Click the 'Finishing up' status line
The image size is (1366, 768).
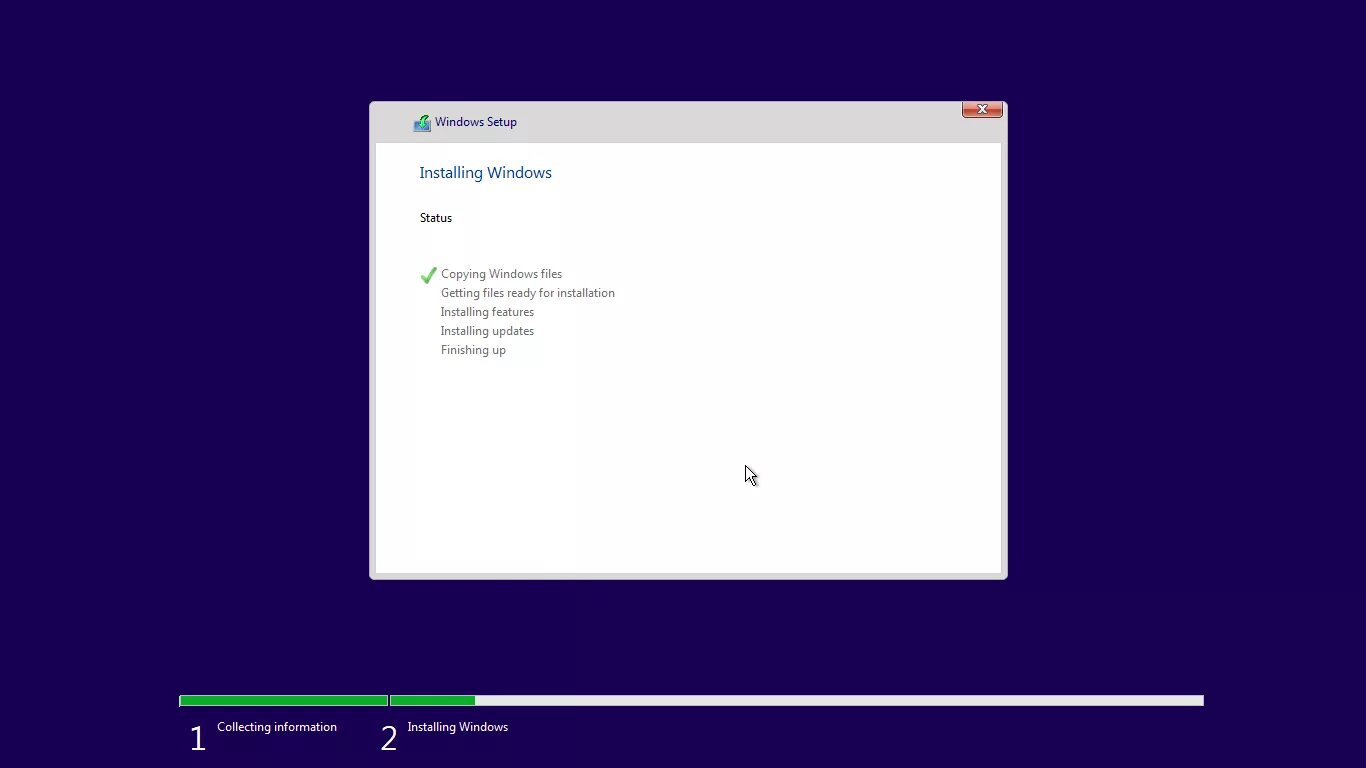(473, 350)
